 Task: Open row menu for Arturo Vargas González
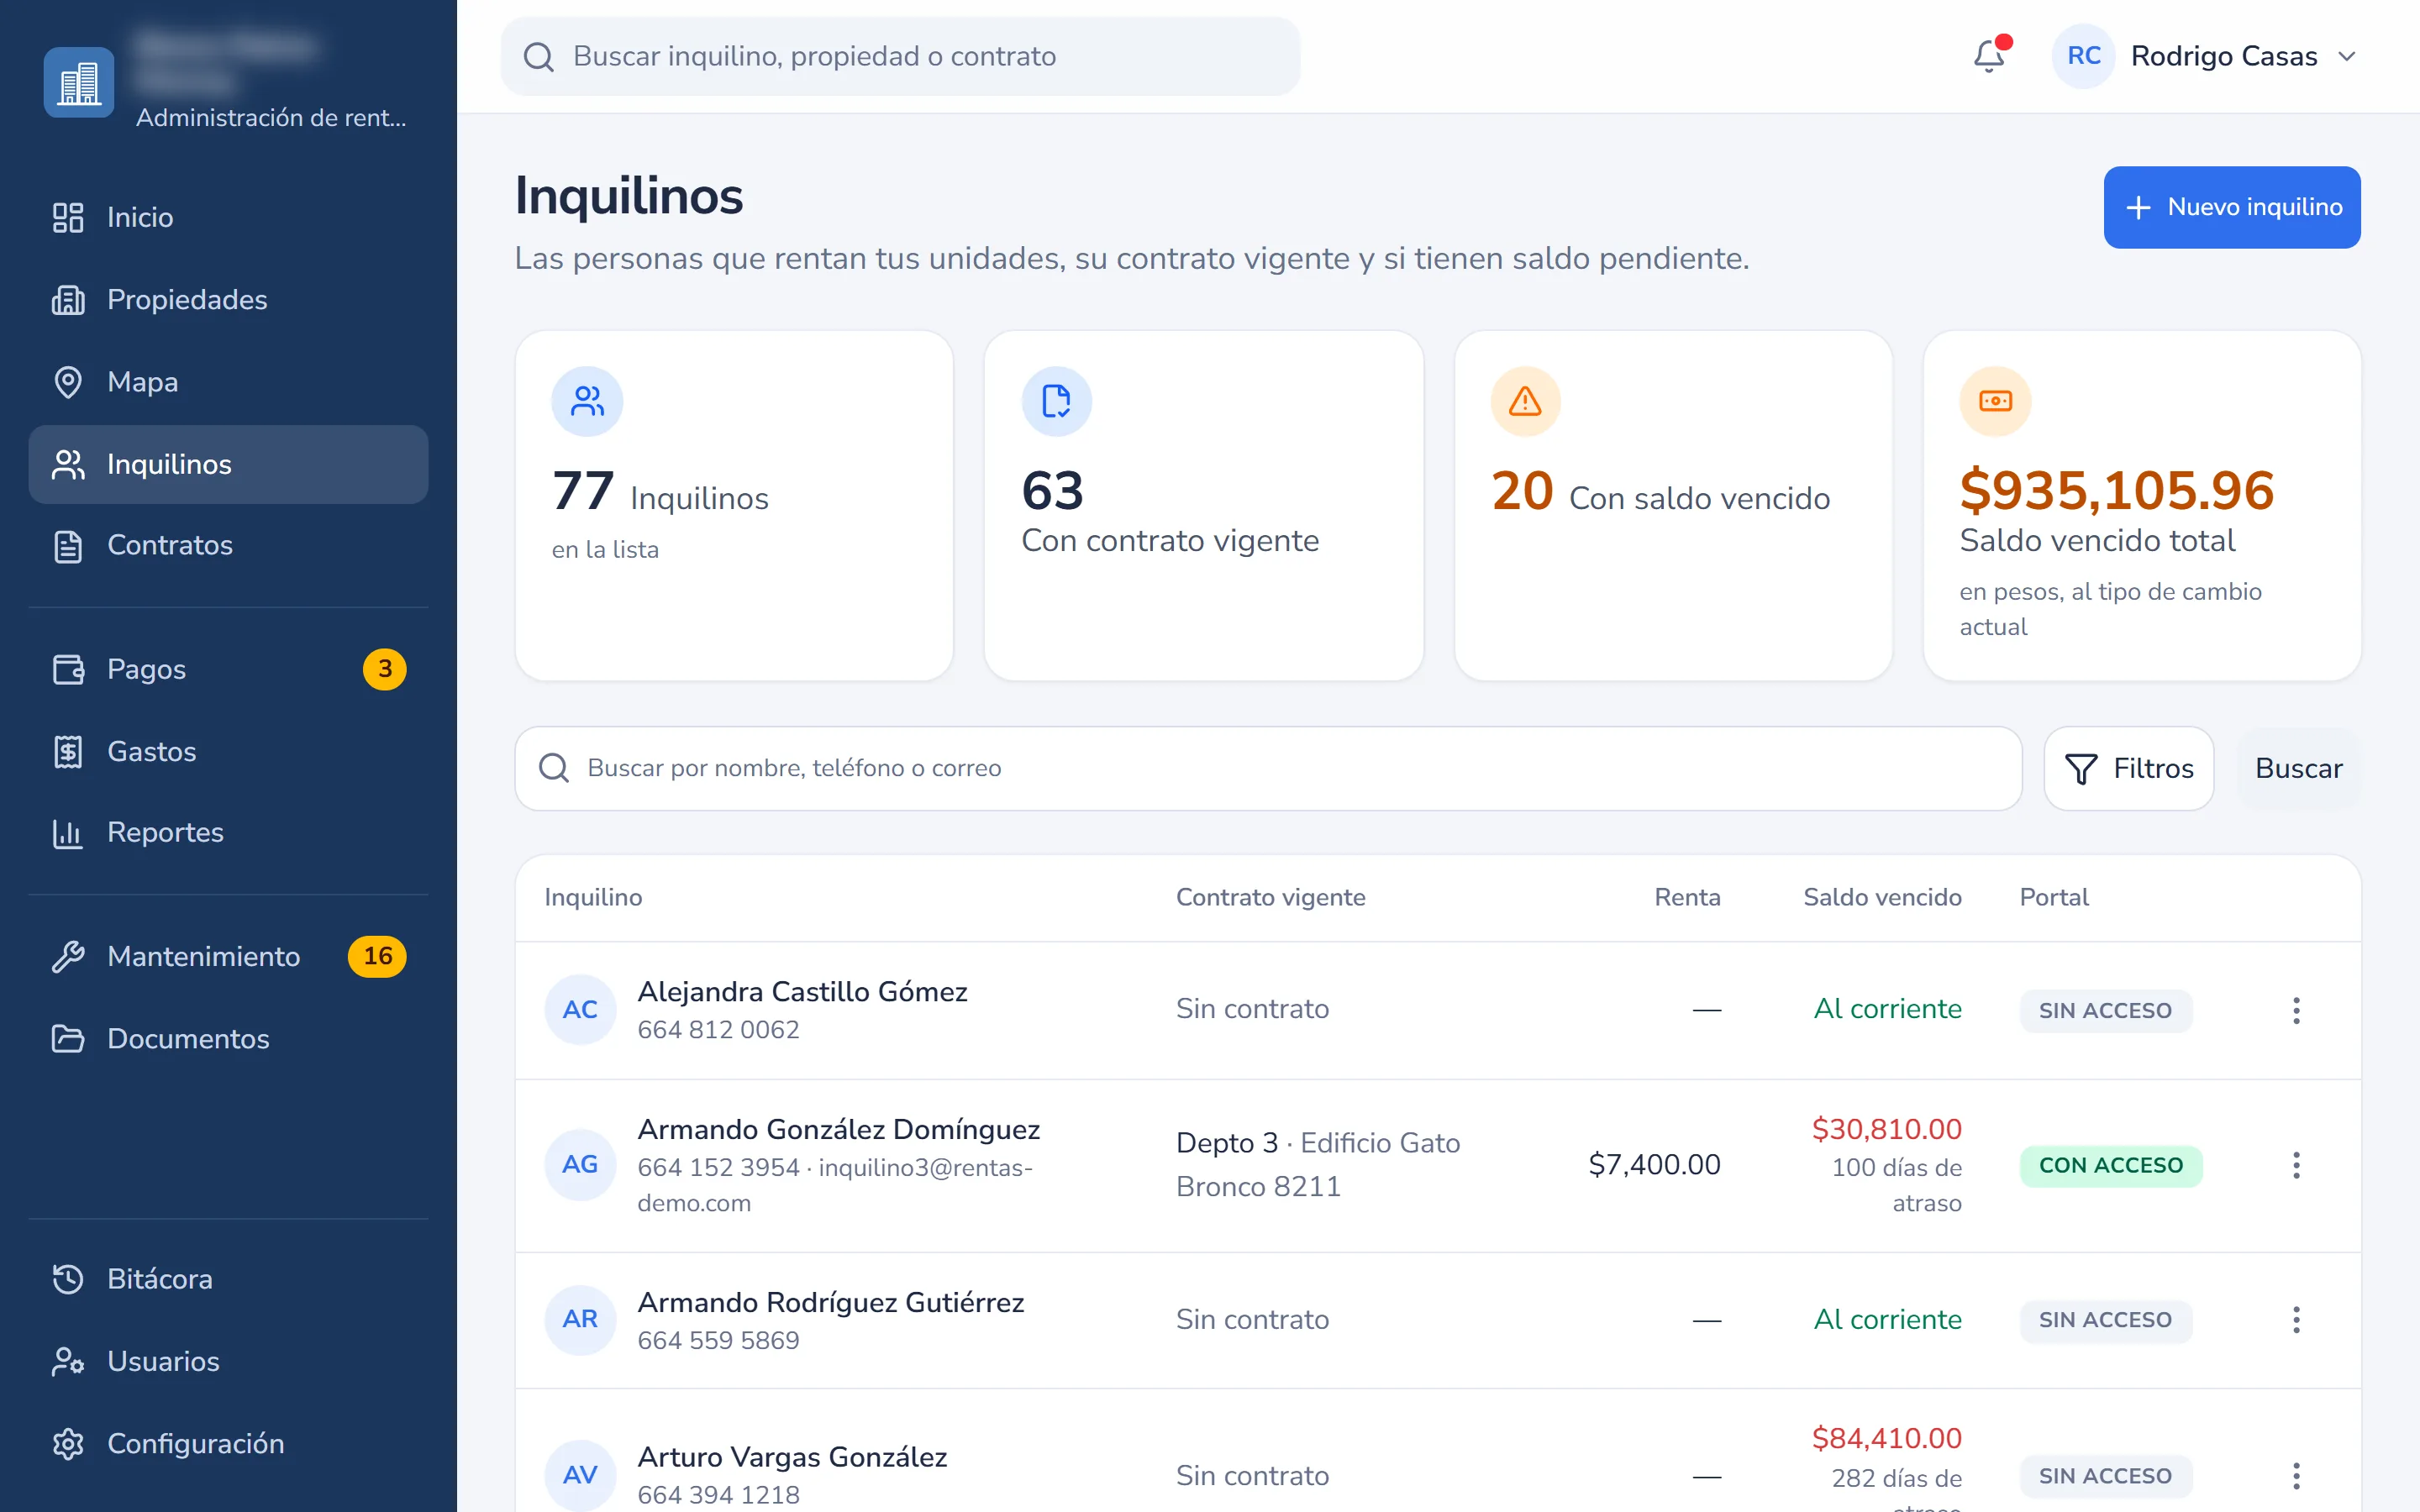click(2296, 1475)
